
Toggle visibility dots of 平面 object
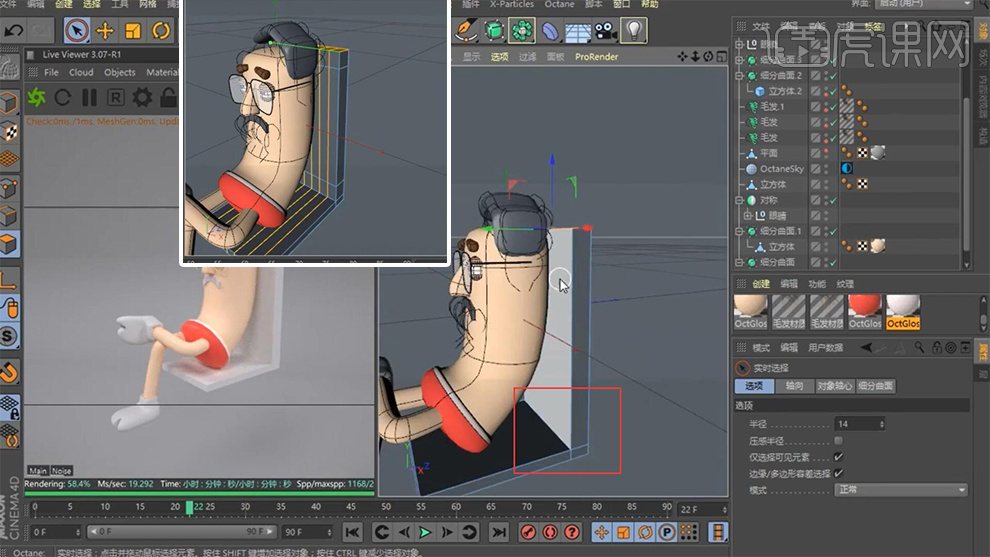pos(826,153)
